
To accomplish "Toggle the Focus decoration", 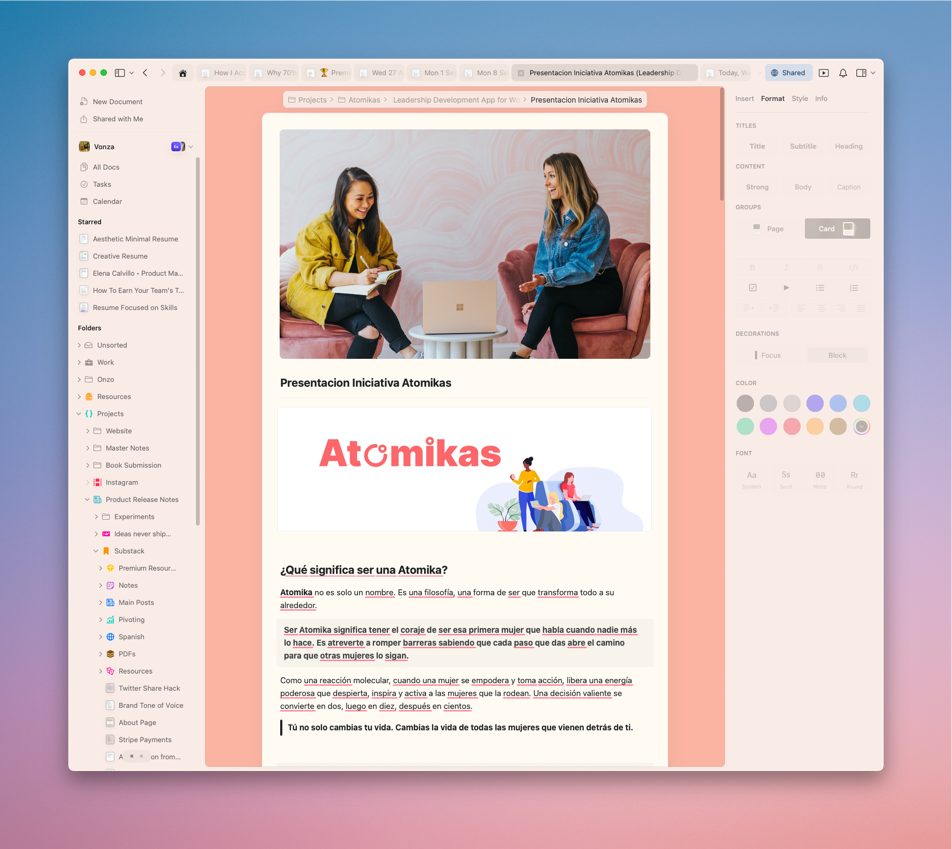I will pyautogui.click(x=767, y=355).
